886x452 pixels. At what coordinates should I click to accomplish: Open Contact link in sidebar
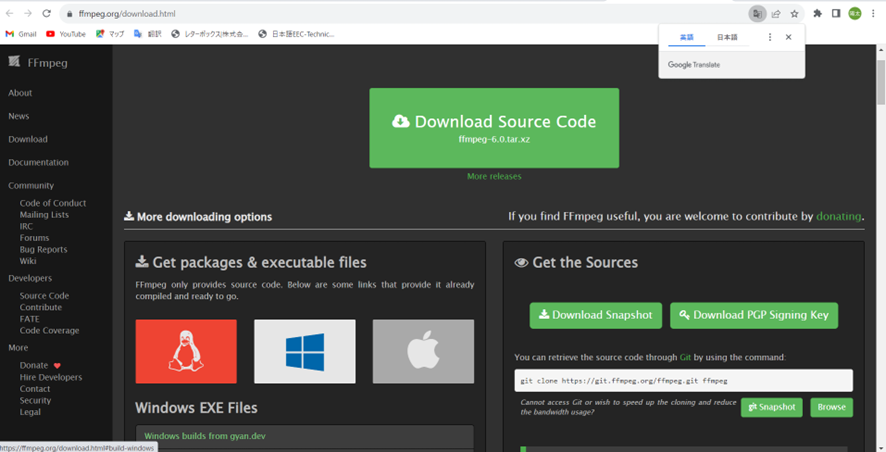(35, 389)
